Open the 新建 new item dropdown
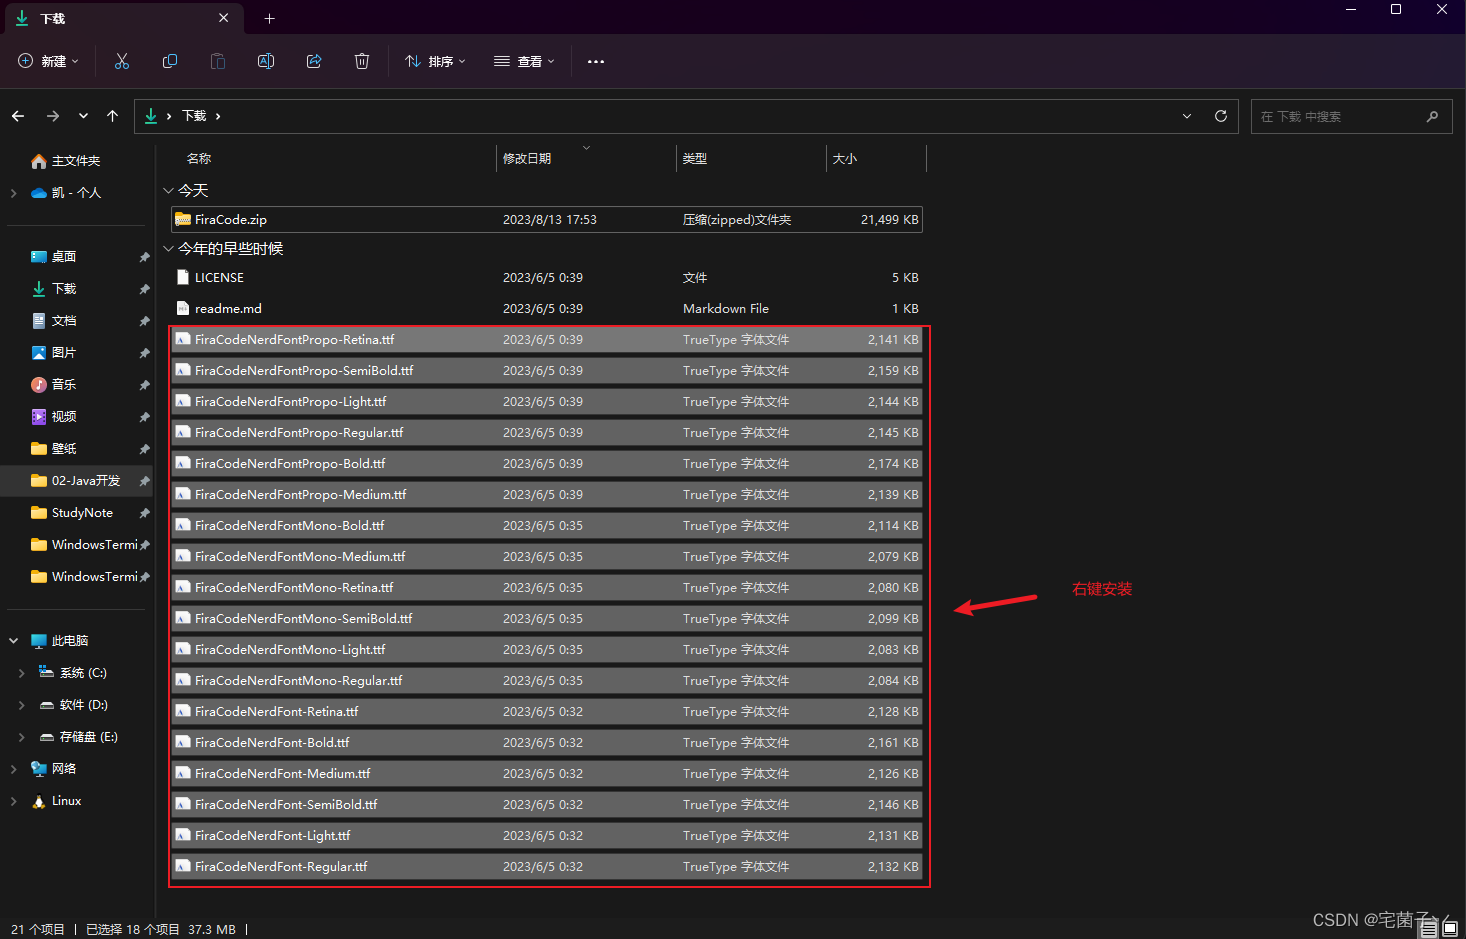Viewport: 1466px width, 939px height. [x=48, y=61]
